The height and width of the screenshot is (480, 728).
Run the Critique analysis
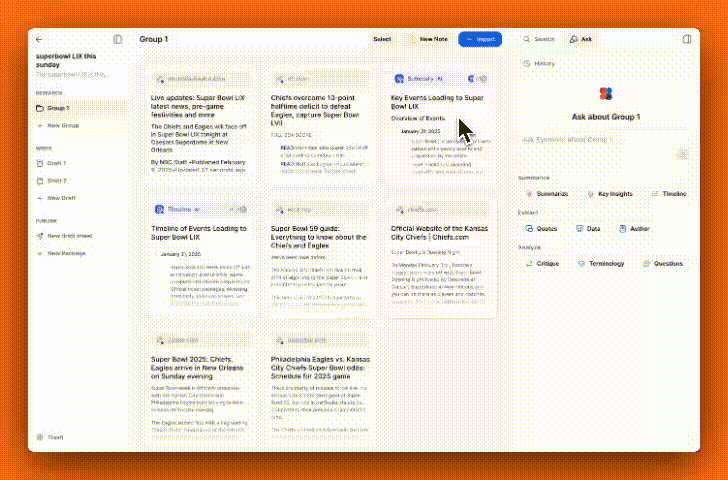tap(542, 264)
